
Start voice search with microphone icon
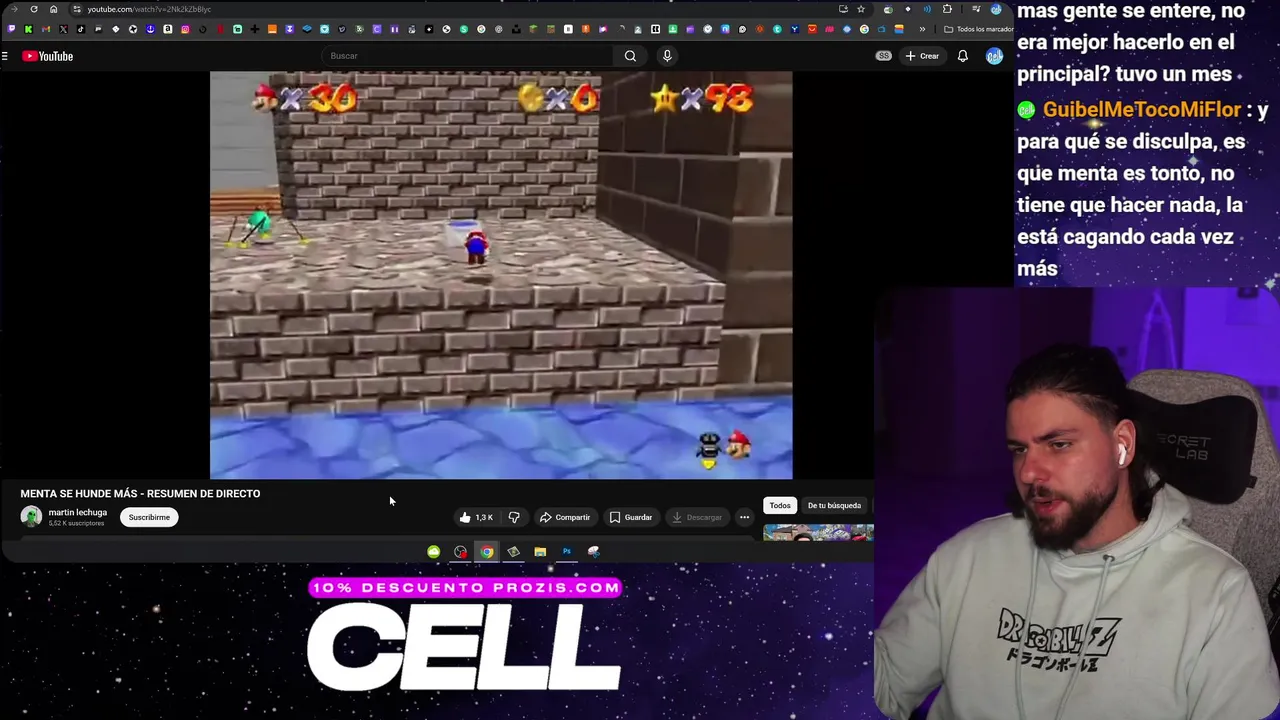tap(667, 56)
